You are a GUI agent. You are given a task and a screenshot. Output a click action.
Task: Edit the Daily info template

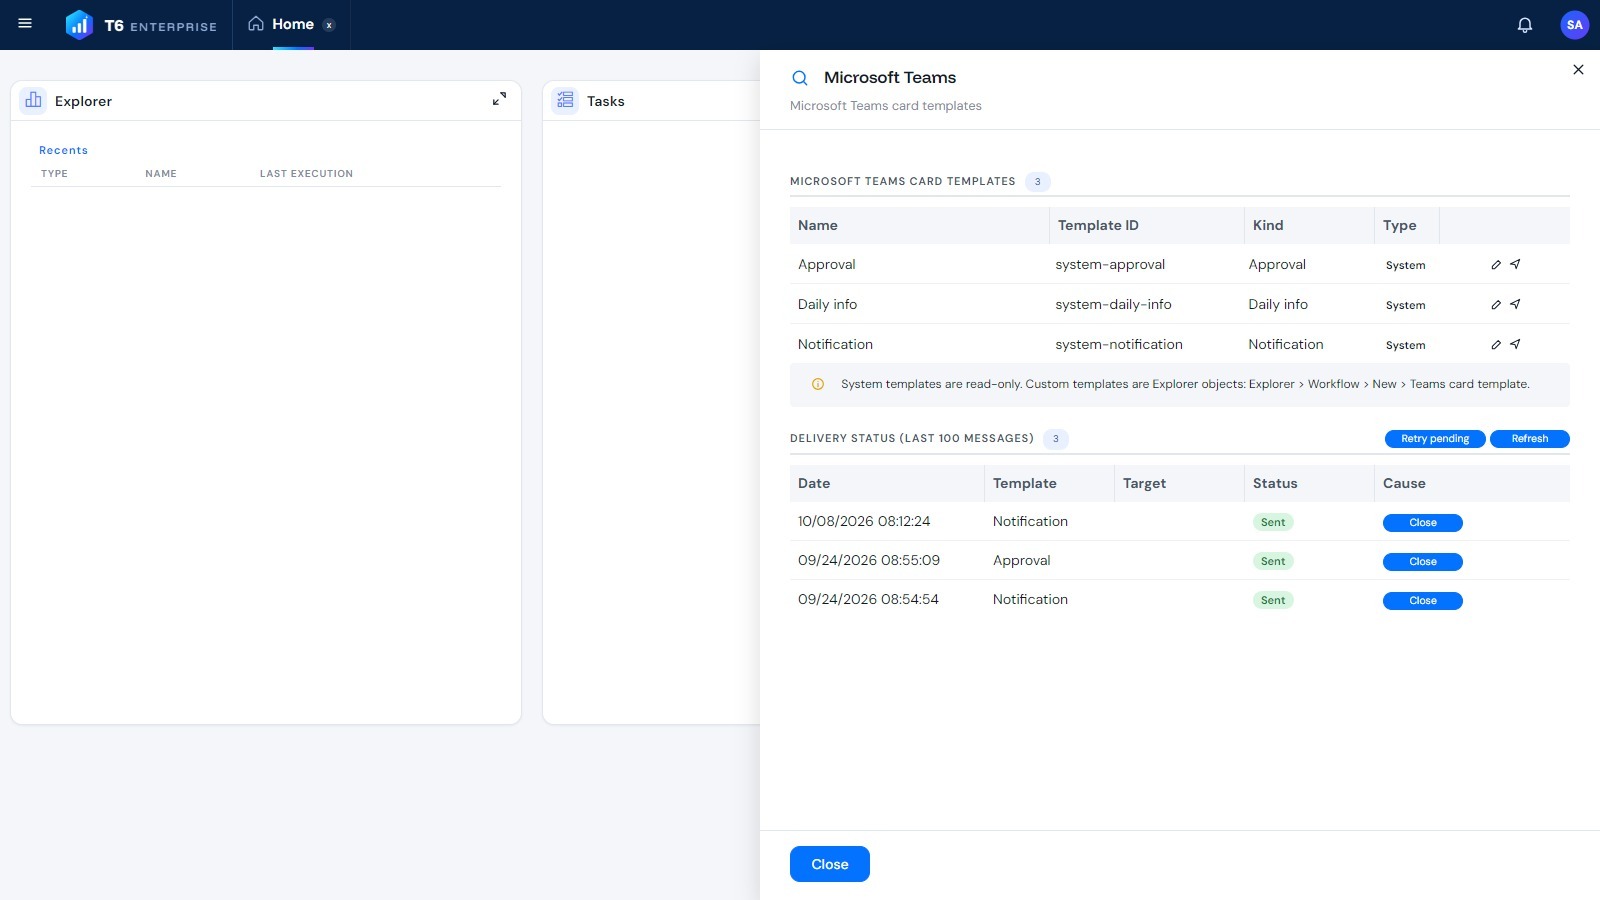[x=1496, y=305]
